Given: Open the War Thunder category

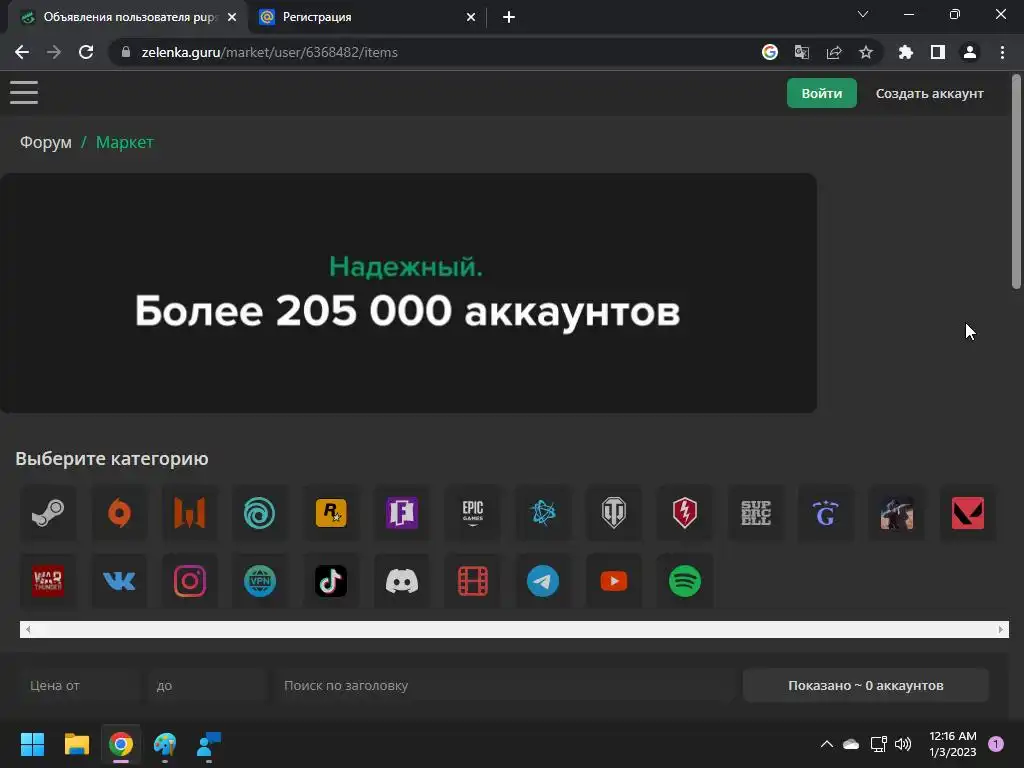Looking at the screenshot, I should click(48, 581).
